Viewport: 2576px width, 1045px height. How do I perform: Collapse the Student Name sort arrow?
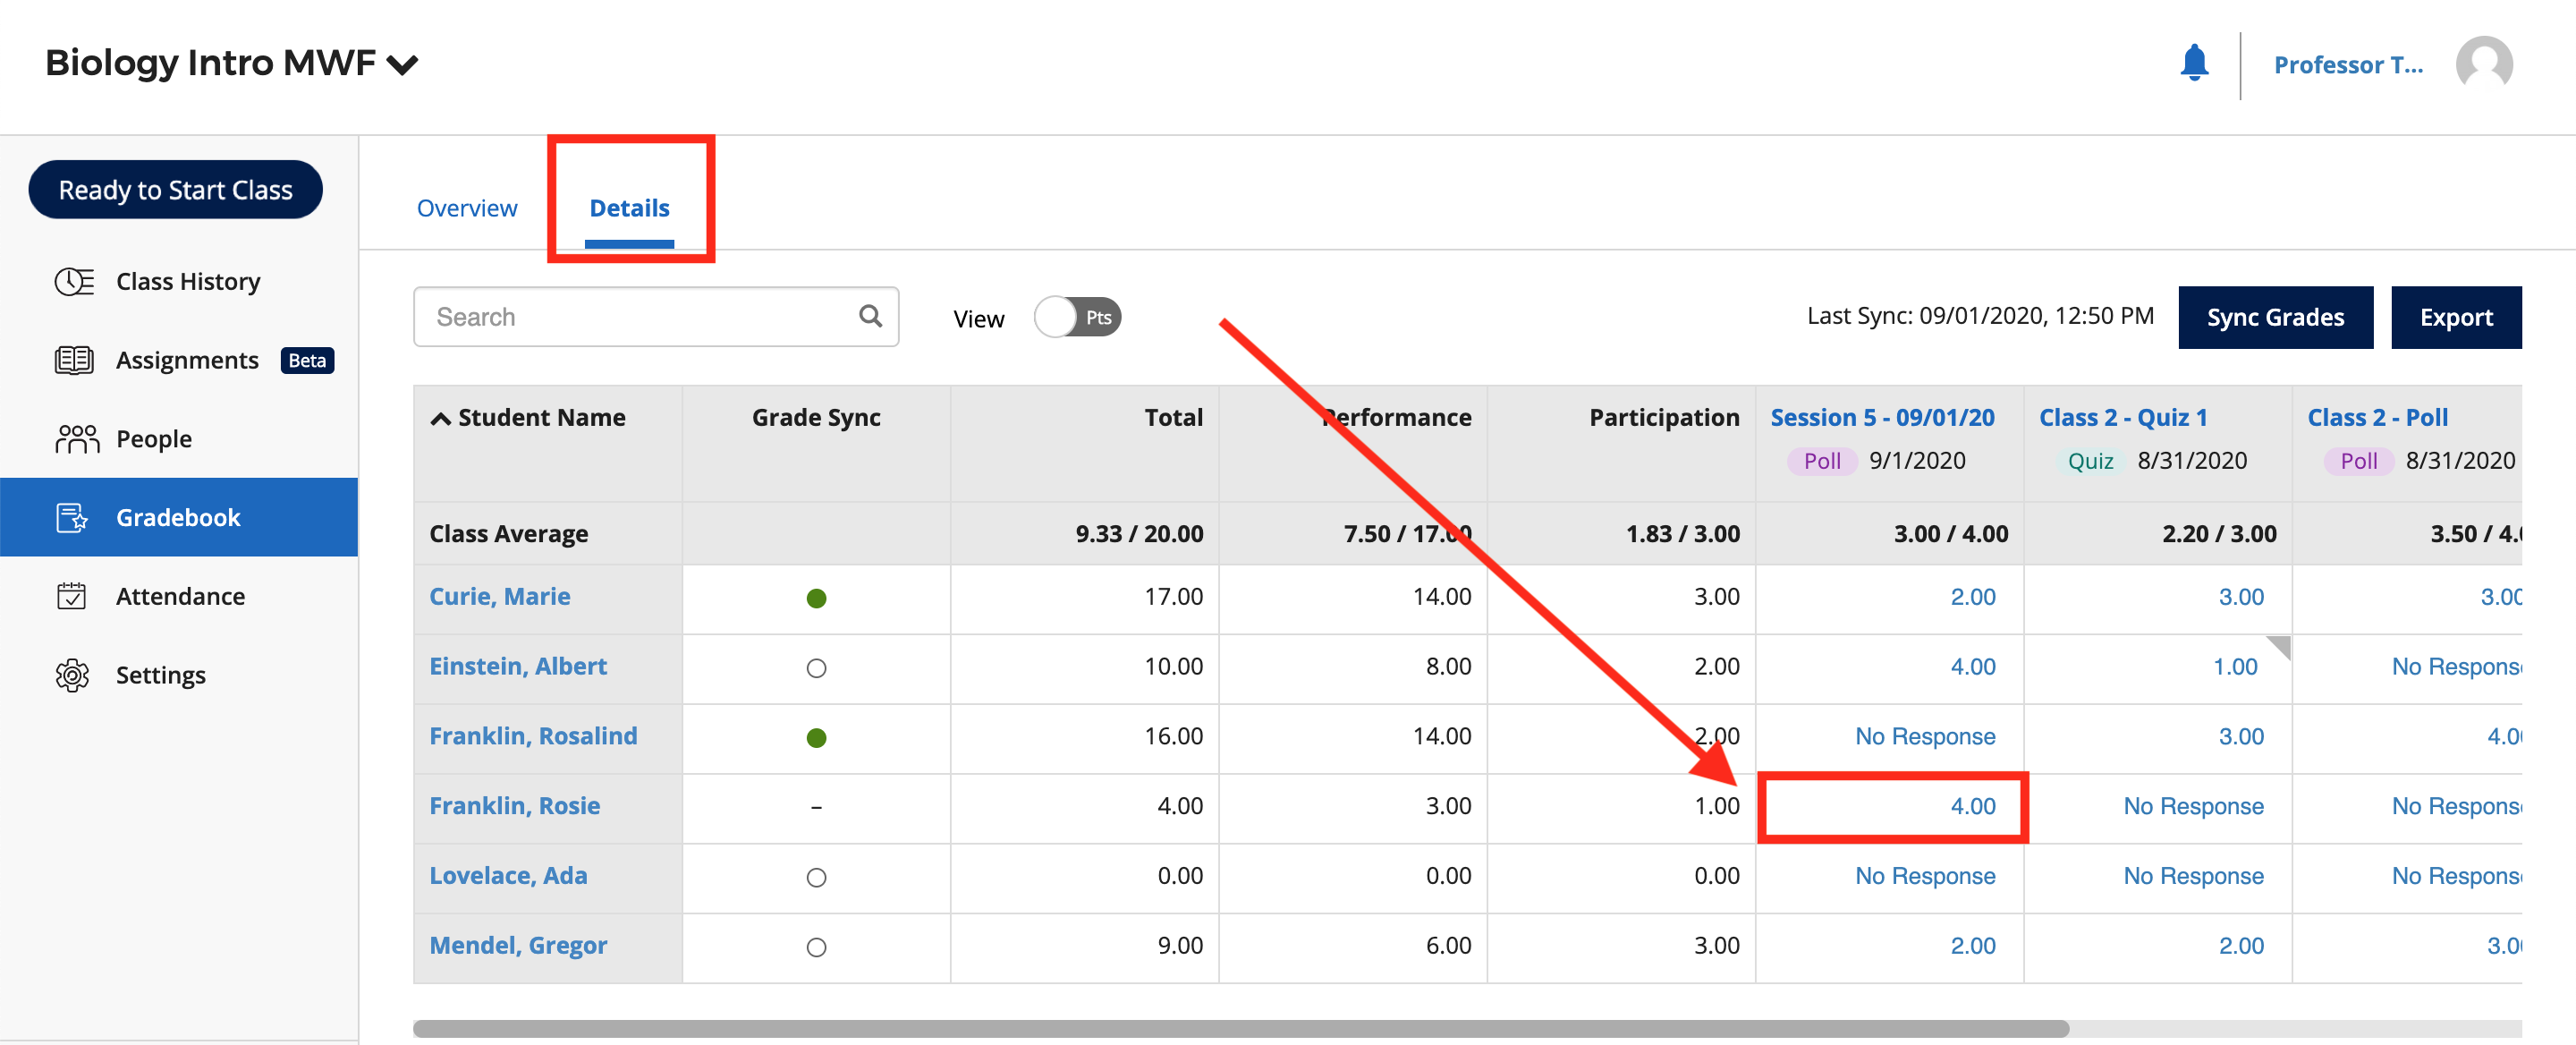[440, 417]
